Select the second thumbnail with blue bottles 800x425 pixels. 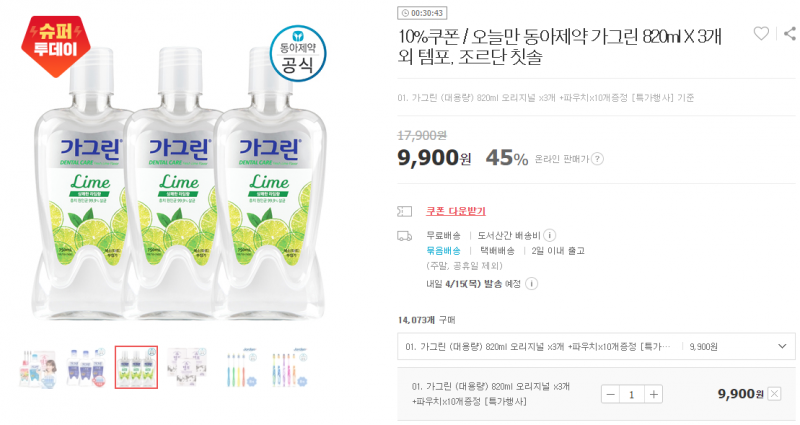(86, 368)
